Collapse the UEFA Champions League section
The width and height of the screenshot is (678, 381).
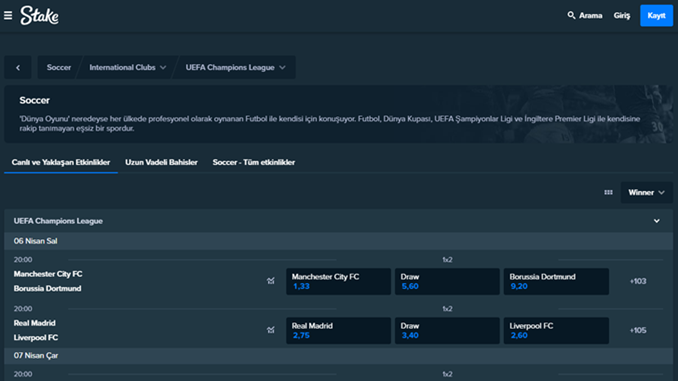coord(657,221)
